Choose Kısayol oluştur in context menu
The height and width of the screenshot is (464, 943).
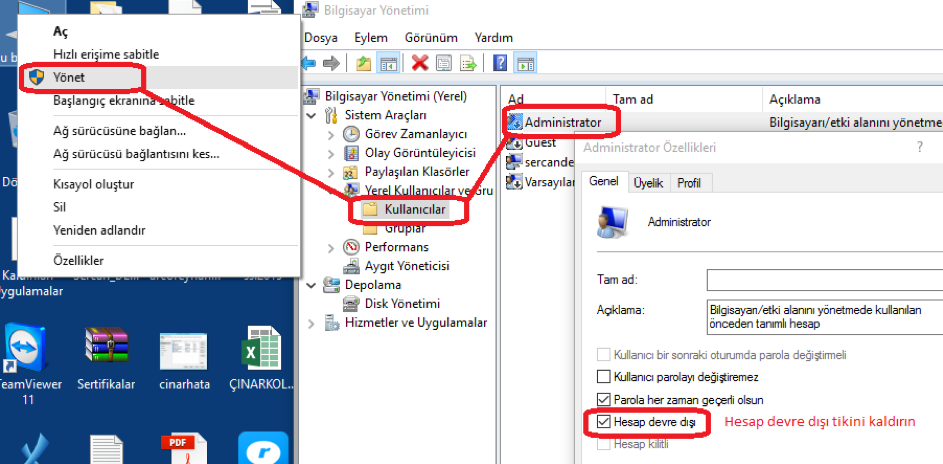pos(158,185)
